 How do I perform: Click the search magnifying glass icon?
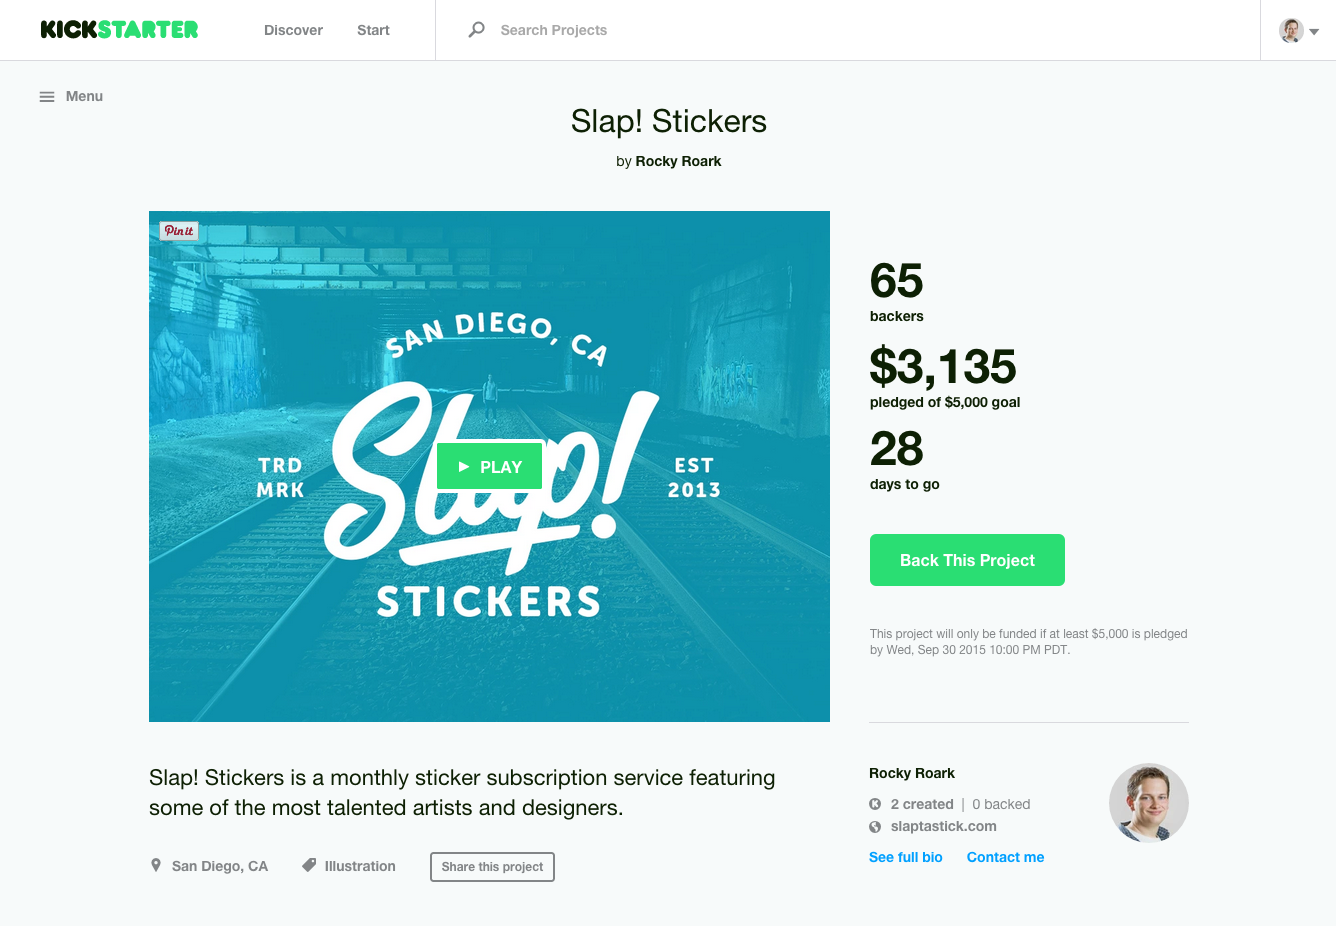click(477, 30)
